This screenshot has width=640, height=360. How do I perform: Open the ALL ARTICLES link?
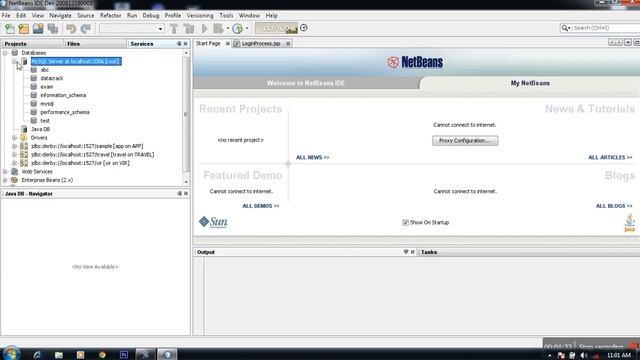click(610, 157)
